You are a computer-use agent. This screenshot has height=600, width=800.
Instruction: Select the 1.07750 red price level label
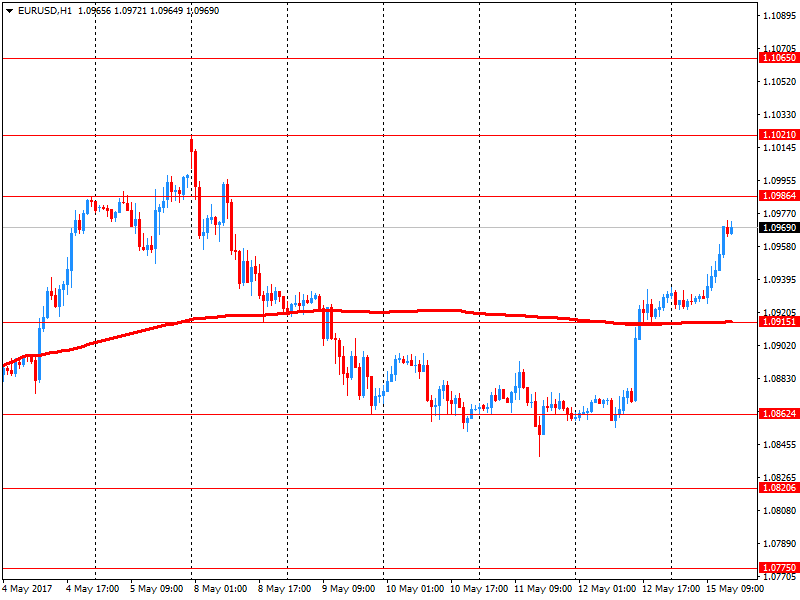click(779, 568)
